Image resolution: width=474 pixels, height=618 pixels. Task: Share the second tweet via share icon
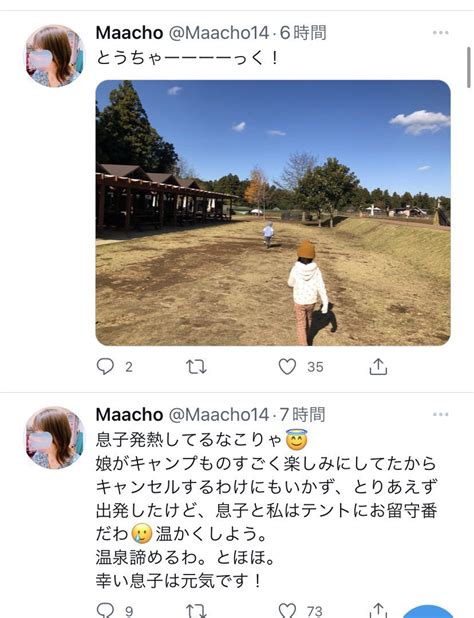click(378, 610)
